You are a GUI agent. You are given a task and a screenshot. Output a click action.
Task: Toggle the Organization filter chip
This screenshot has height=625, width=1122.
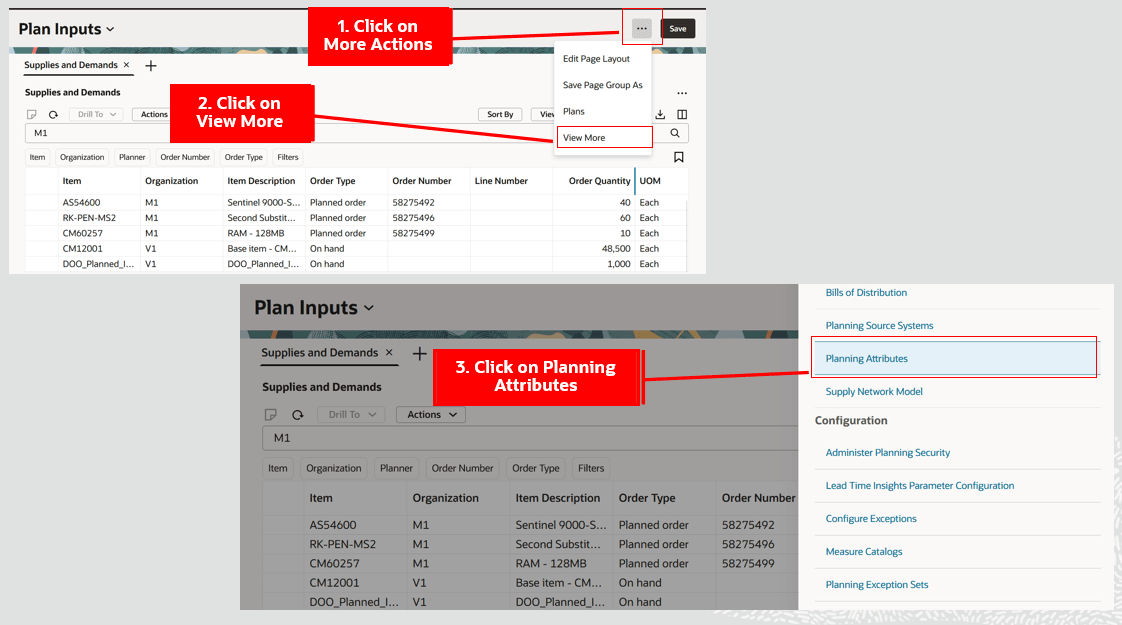pos(82,157)
